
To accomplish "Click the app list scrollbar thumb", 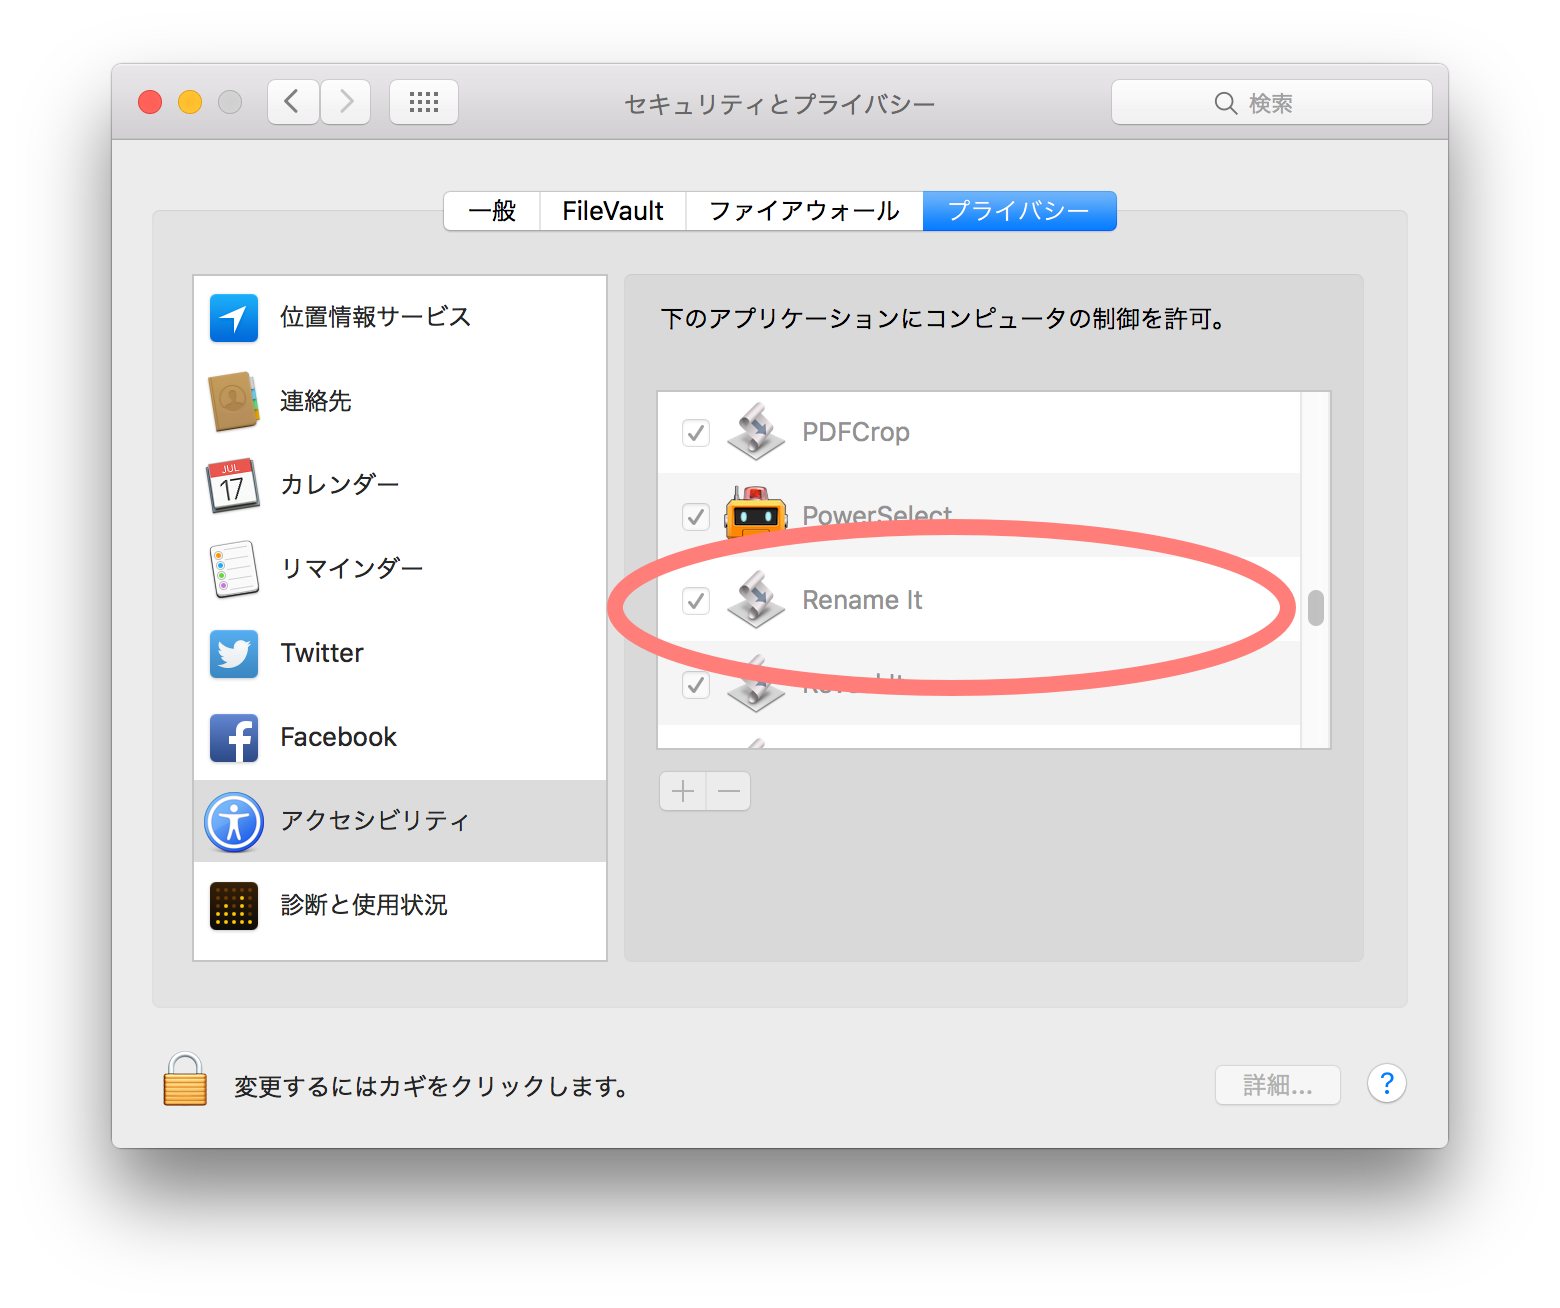I will coord(1316,608).
